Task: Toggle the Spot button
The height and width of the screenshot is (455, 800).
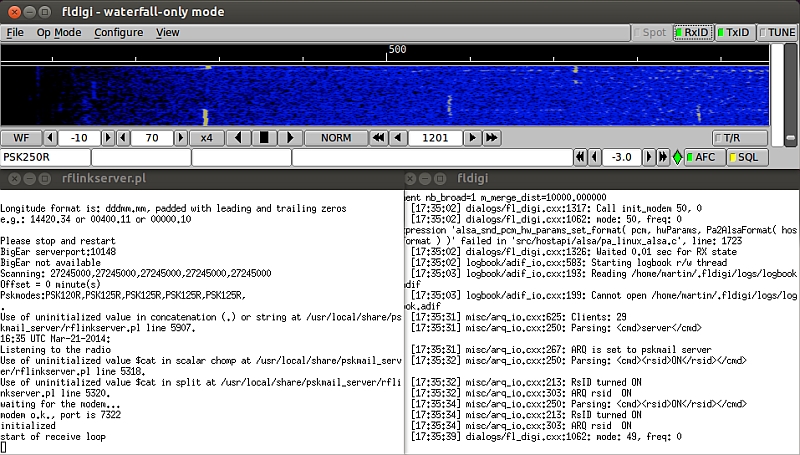Action: click(x=651, y=33)
